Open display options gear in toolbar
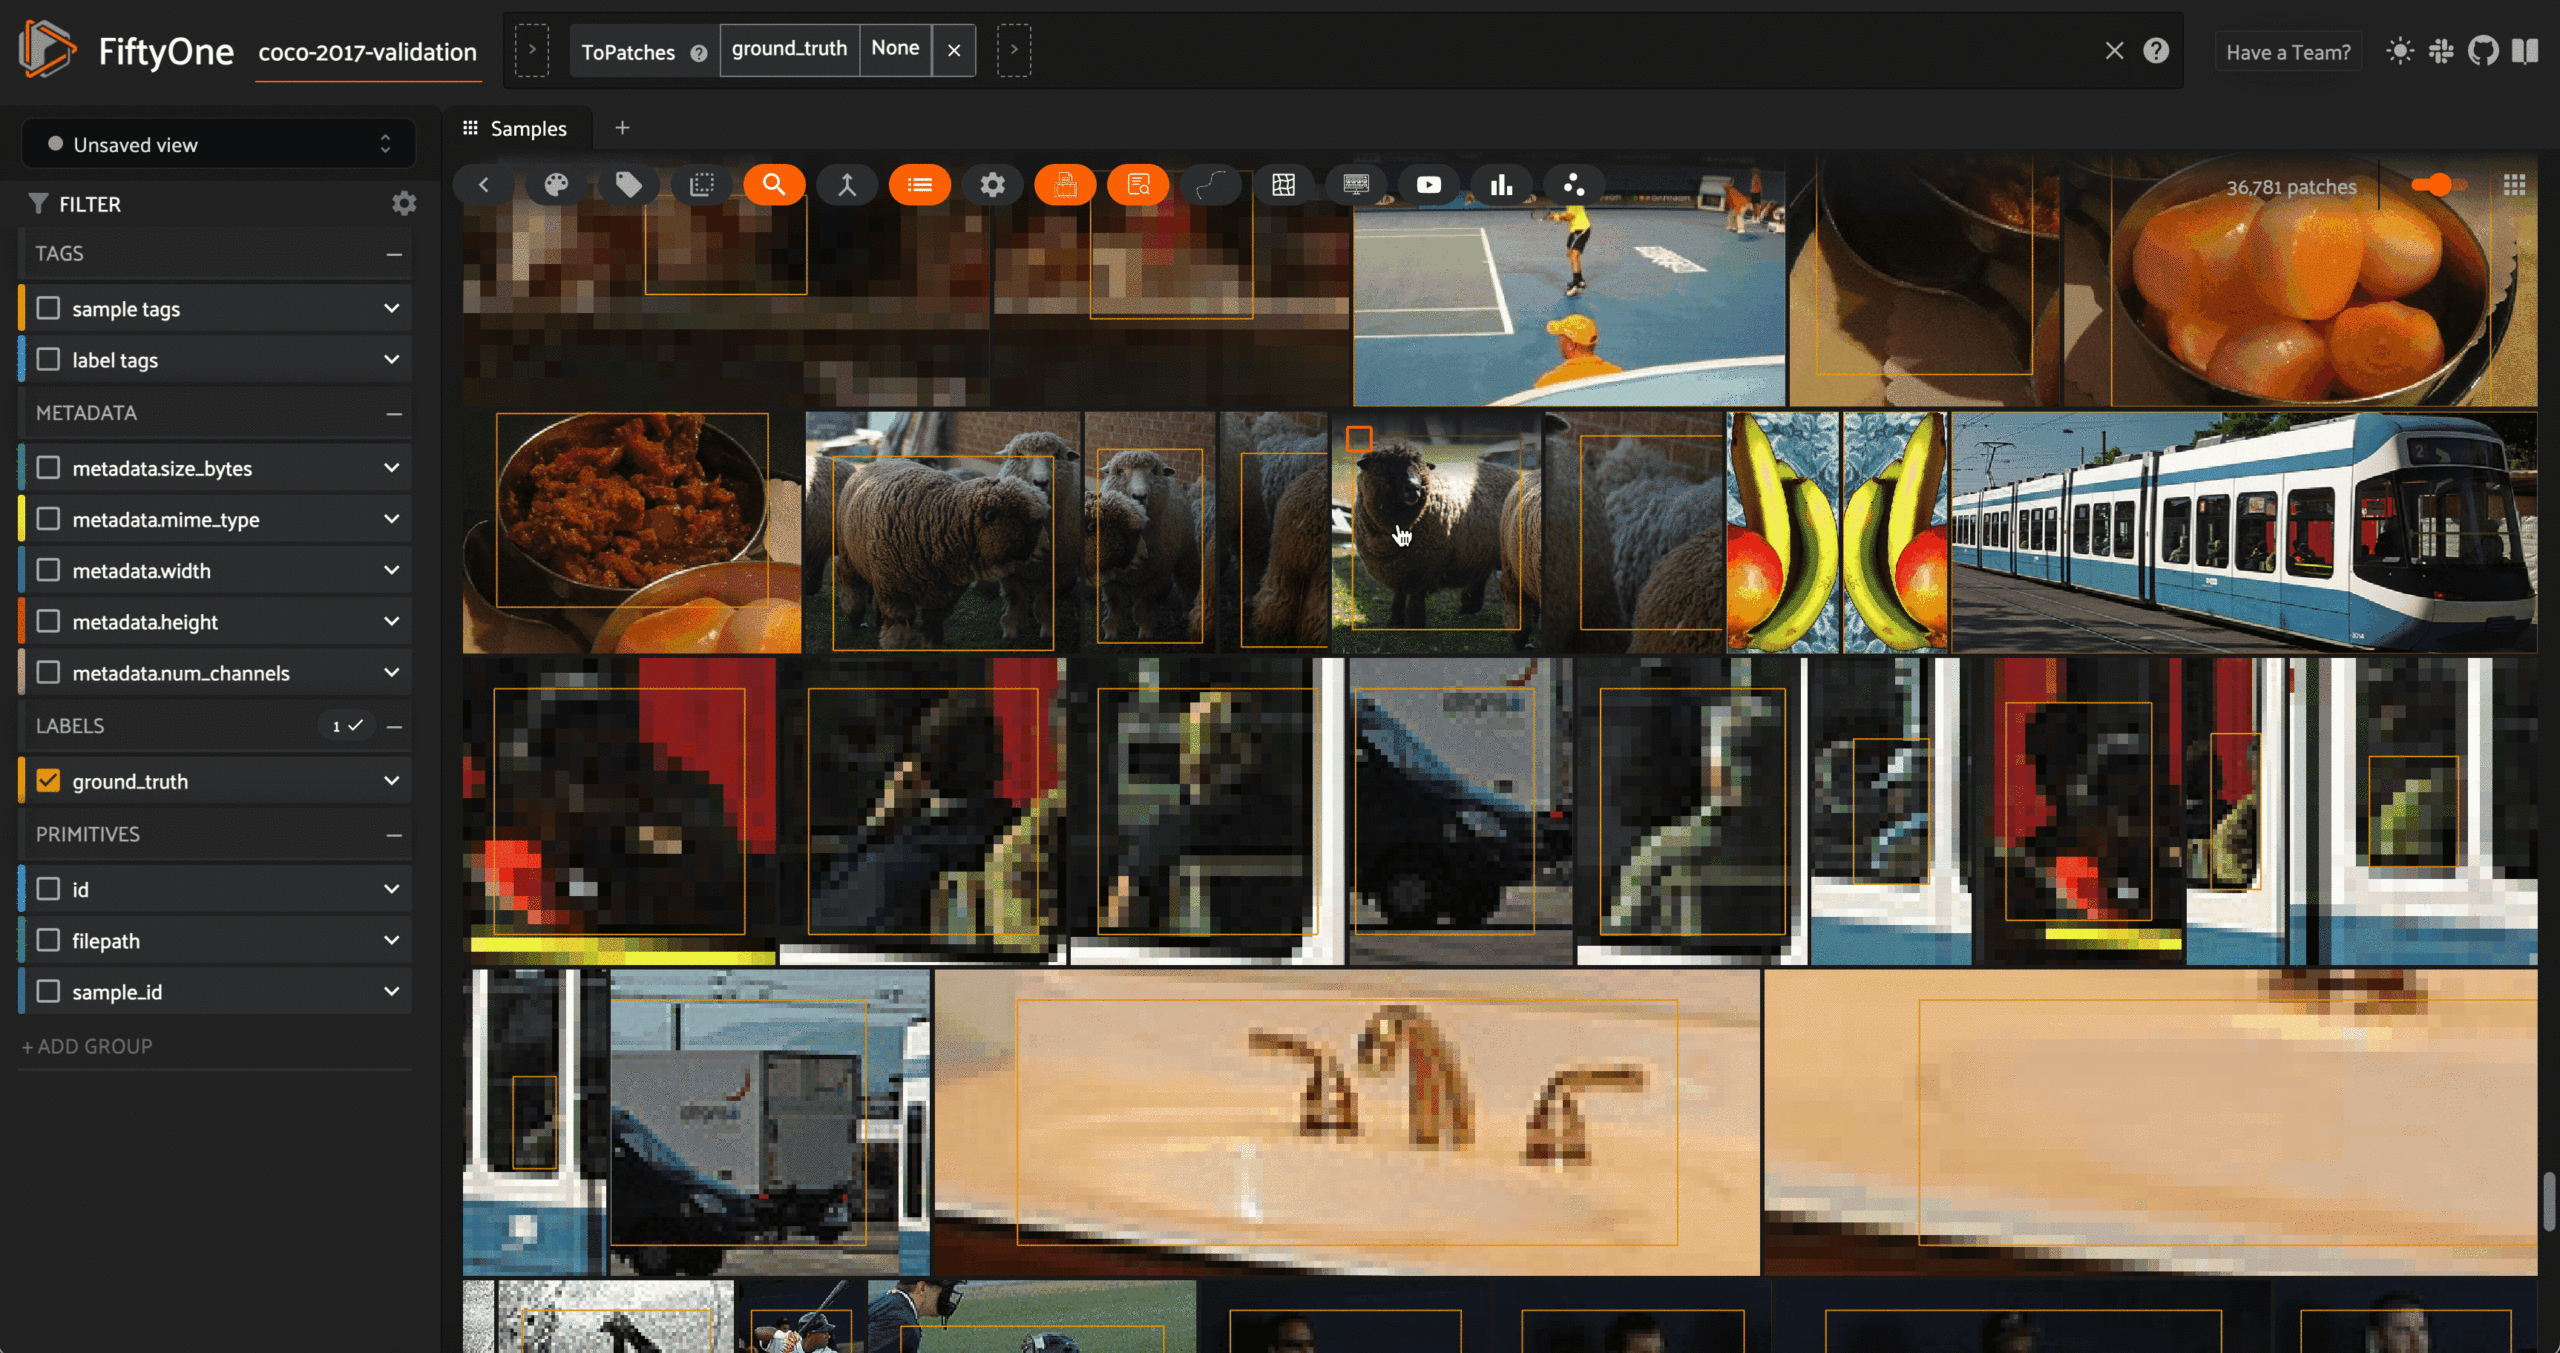Image resolution: width=2560 pixels, height=1353 pixels. [x=991, y=185]
